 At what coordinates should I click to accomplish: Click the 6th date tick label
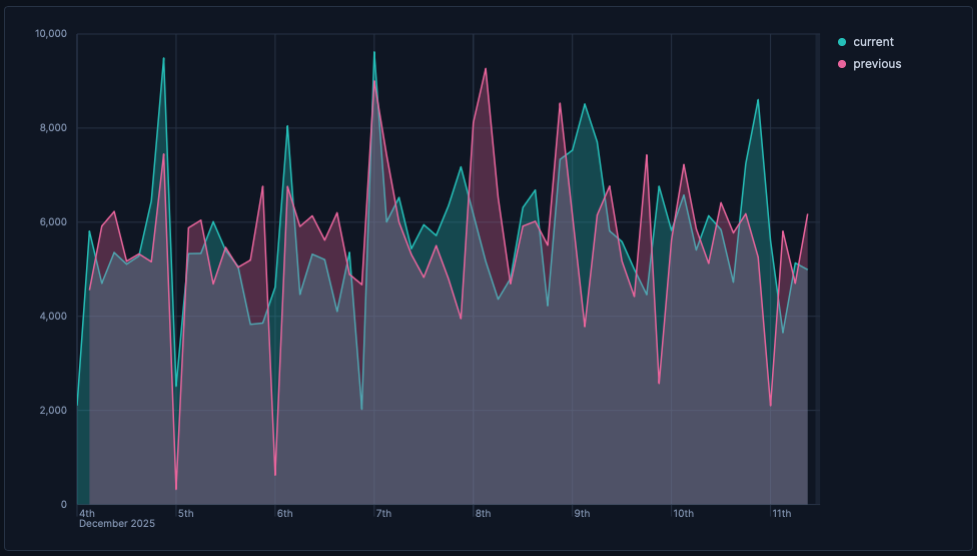click(x=285, y=514)
